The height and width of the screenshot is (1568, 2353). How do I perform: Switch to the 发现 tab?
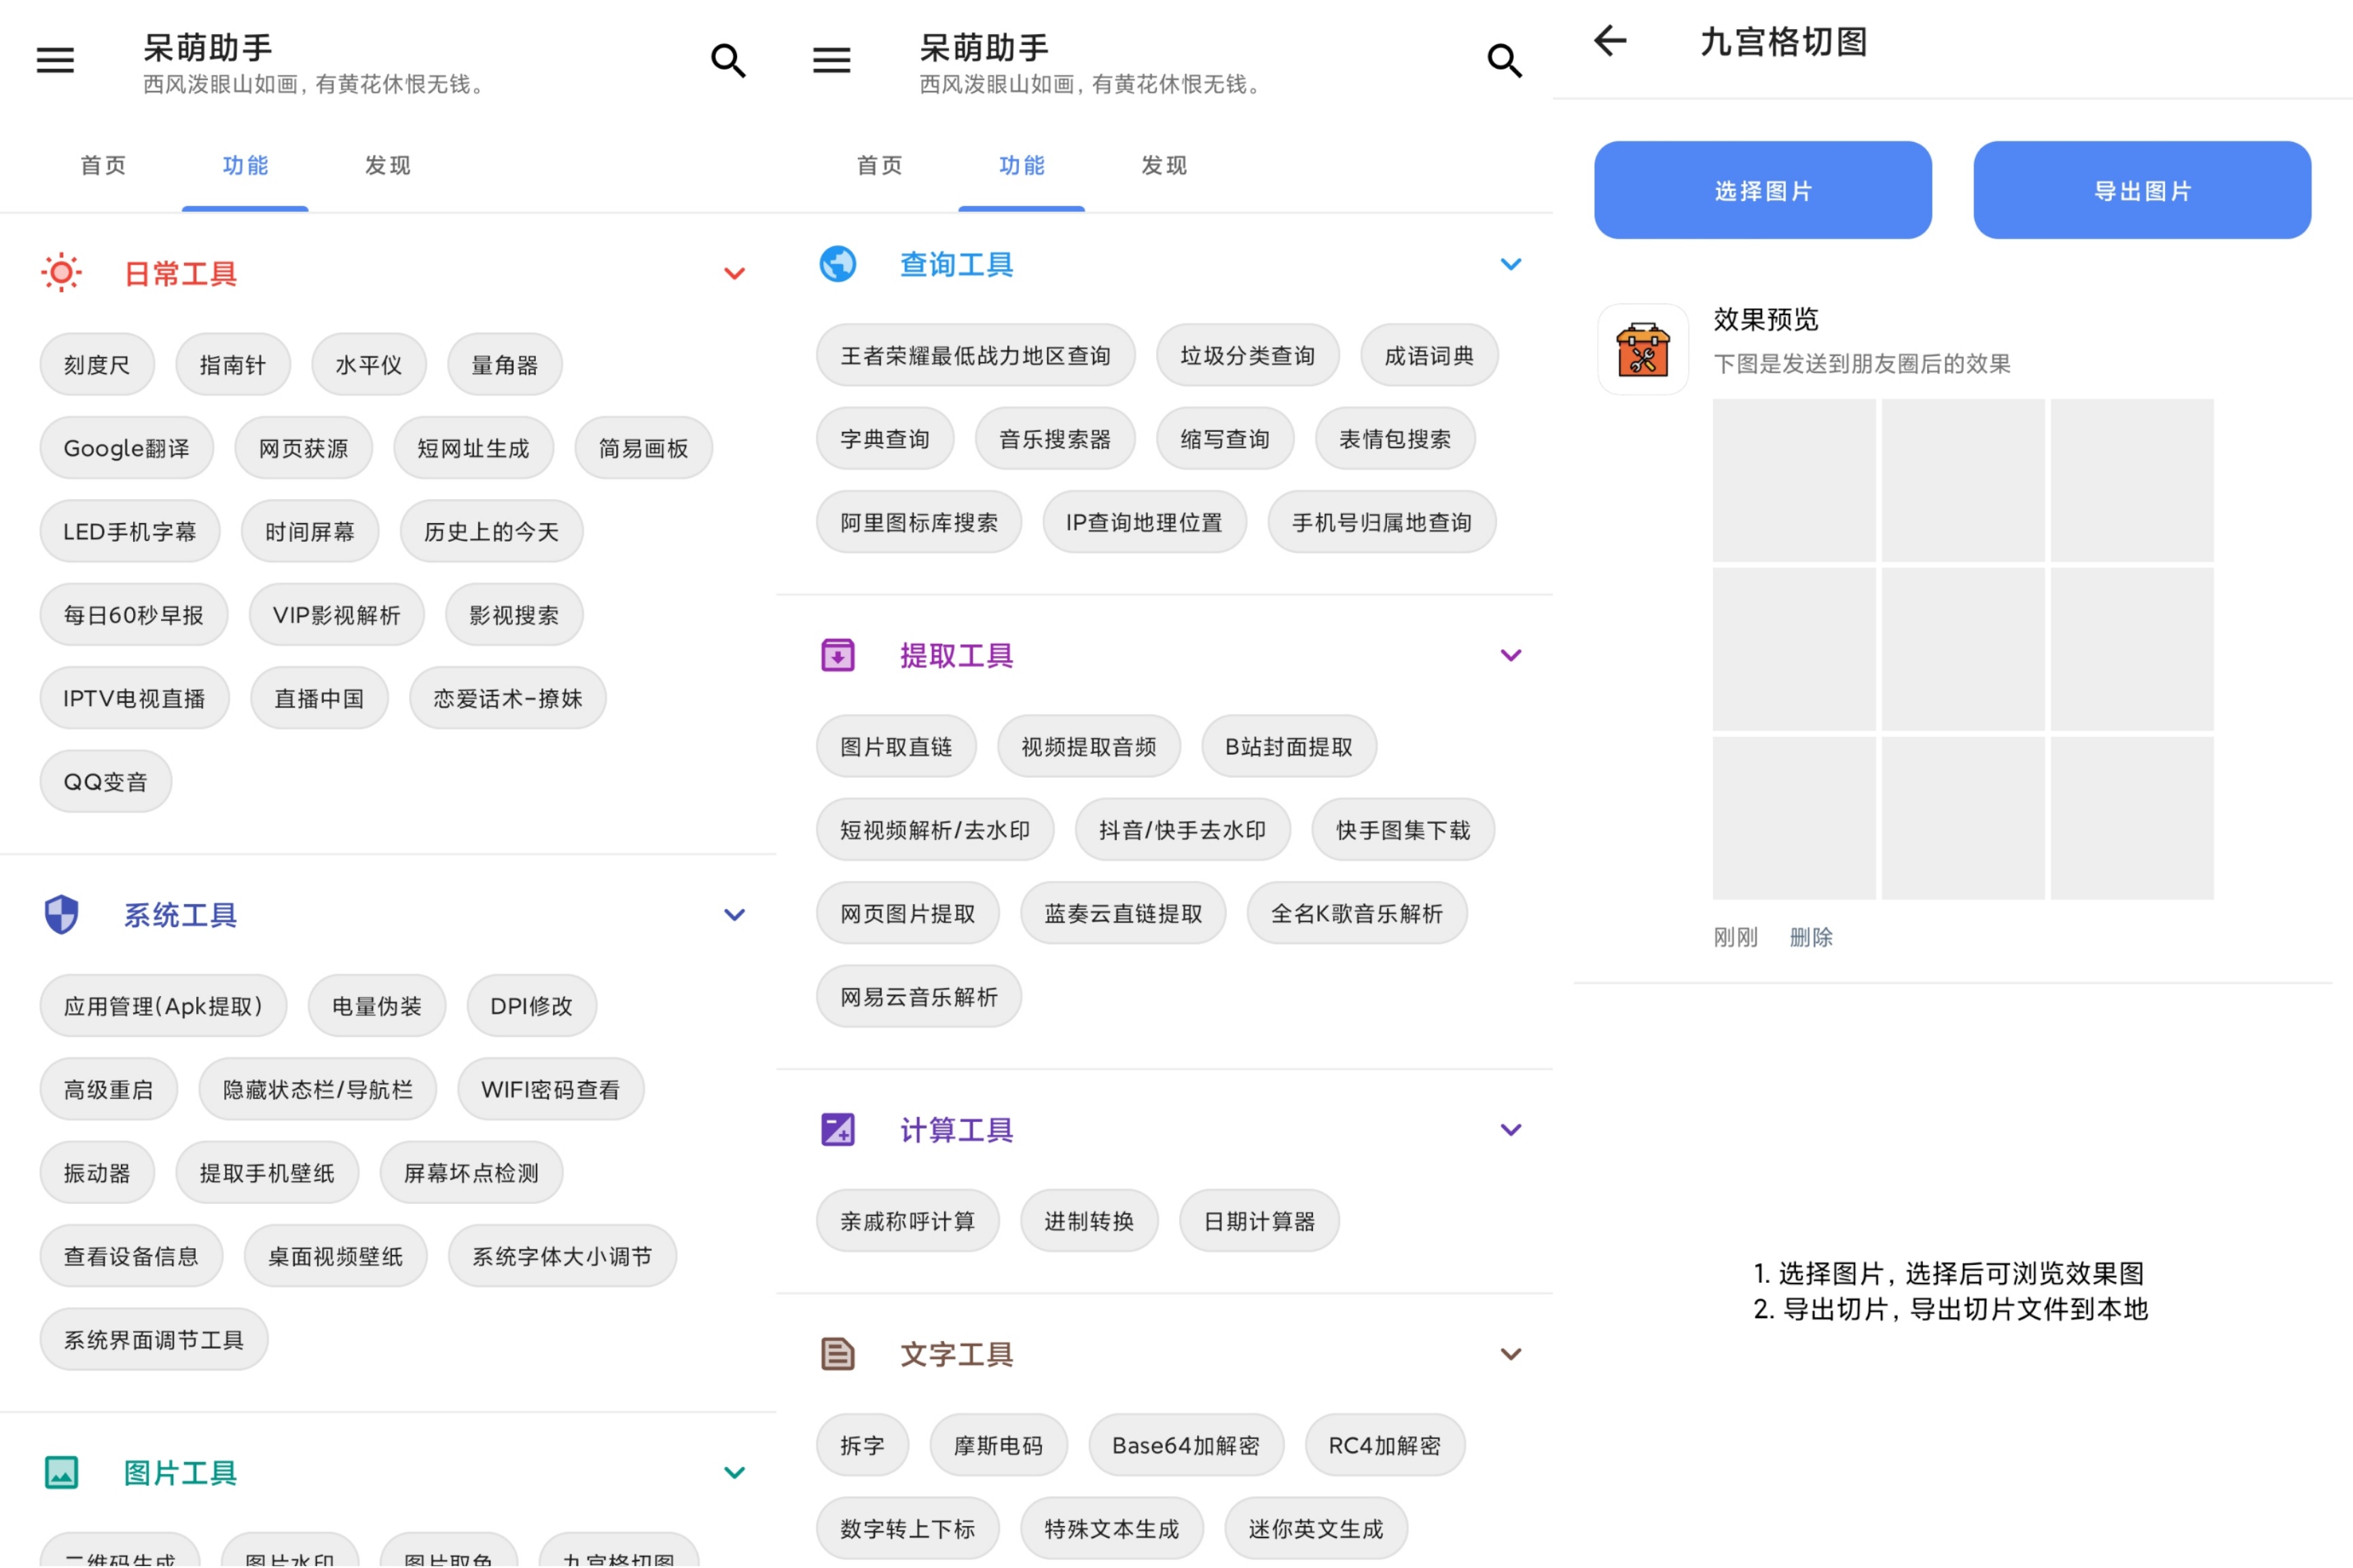point(388,165)
